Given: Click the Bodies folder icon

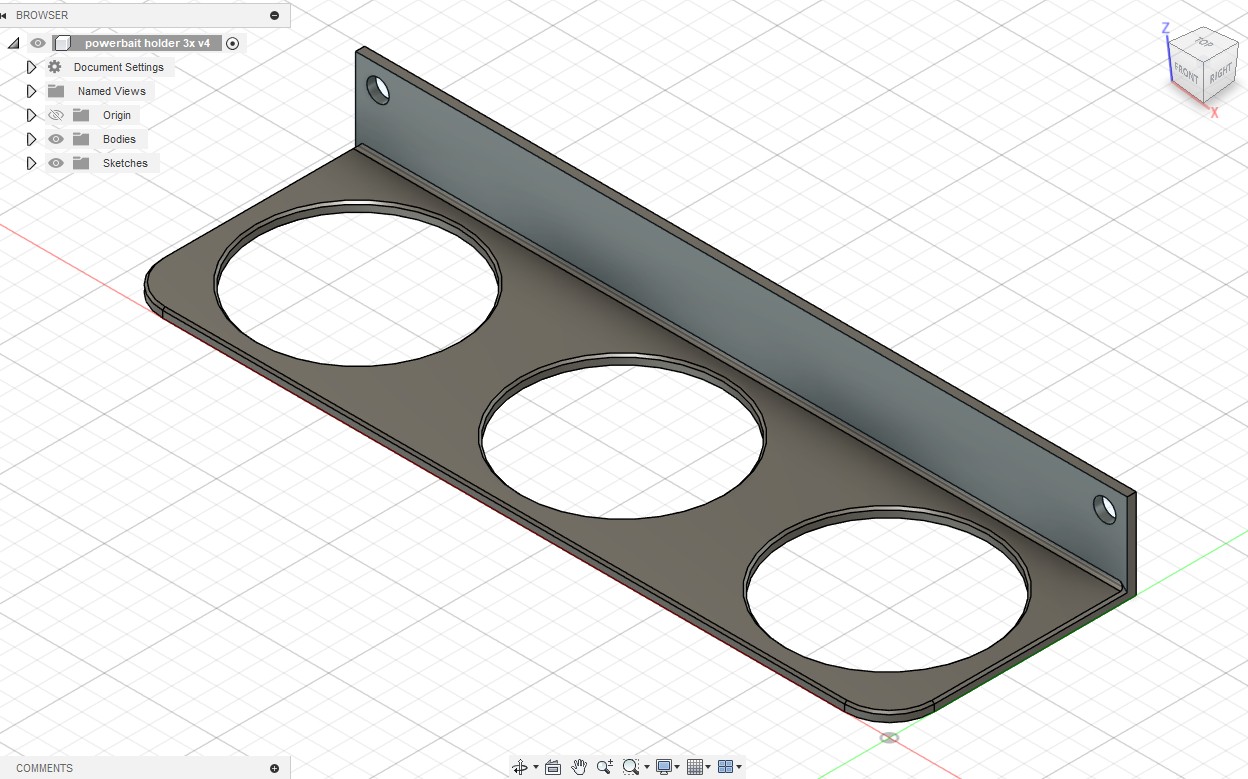Looking at the screenshot, I should 81,139.
